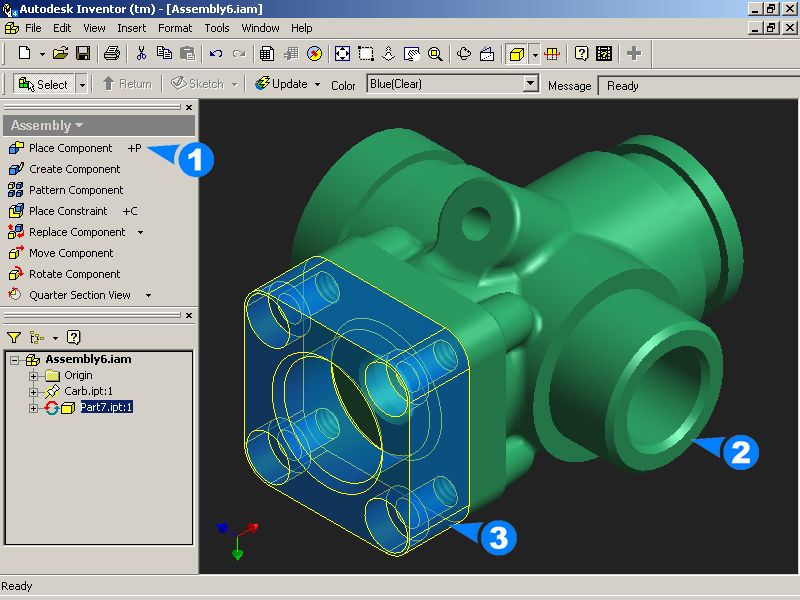800x600 pixels.
Task: Open the display mode dropdown arrow
Action: [535, 54]
